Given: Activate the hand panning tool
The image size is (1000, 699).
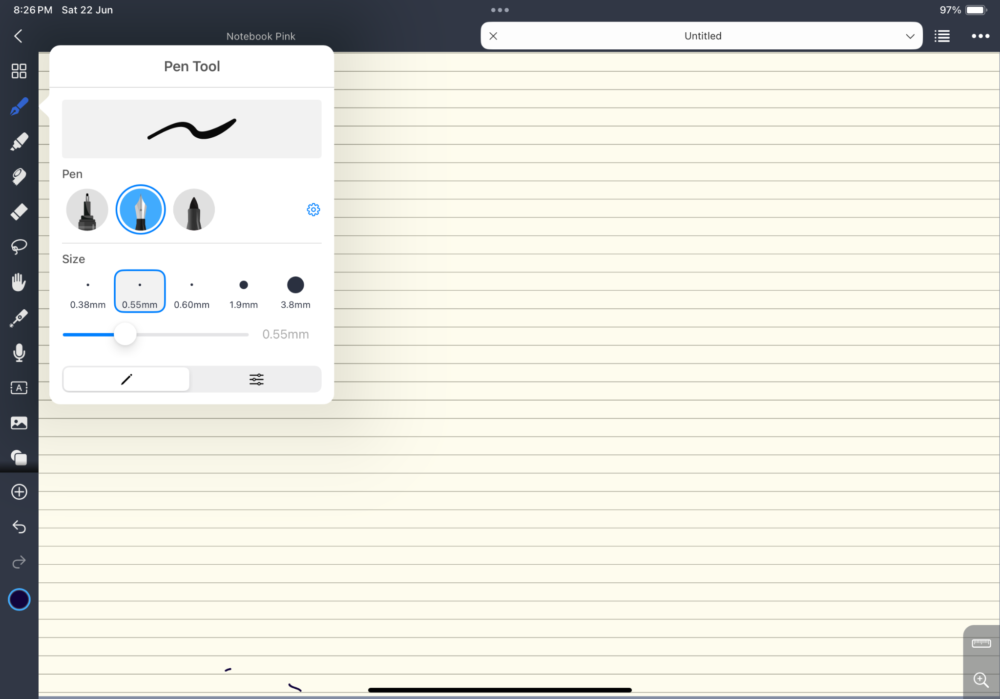Looking at the screenshot, I should coord(18,281).
